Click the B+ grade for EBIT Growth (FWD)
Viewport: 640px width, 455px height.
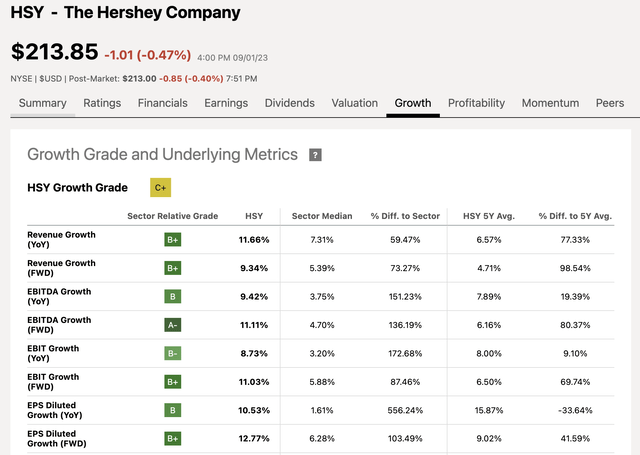pos(173,382)
